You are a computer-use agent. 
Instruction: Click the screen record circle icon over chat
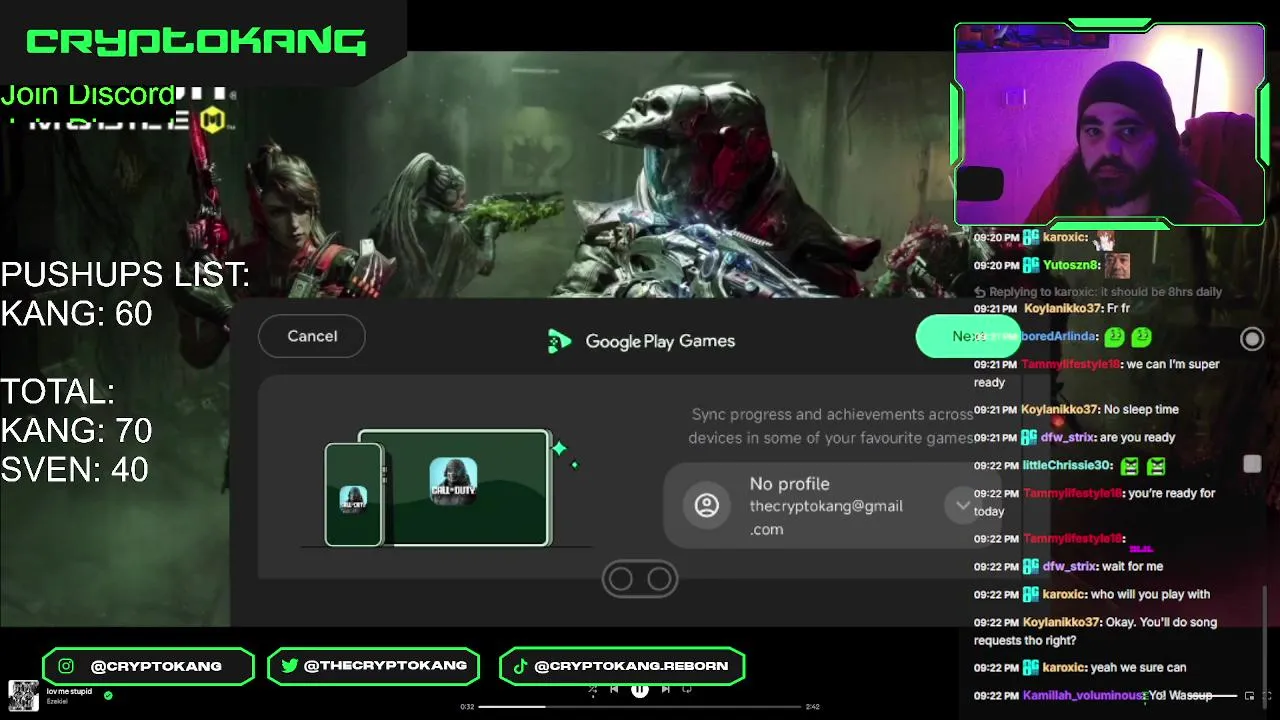[x=1252, y=339]
